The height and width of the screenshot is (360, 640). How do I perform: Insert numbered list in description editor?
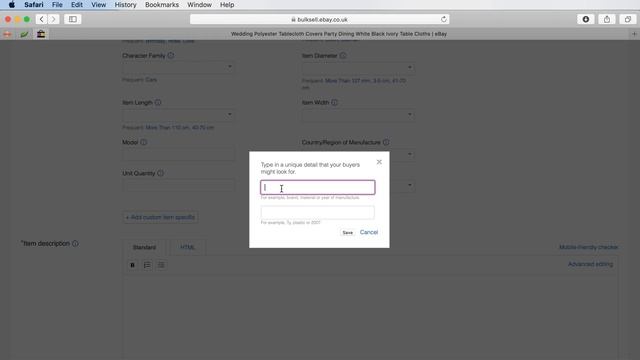147,265
